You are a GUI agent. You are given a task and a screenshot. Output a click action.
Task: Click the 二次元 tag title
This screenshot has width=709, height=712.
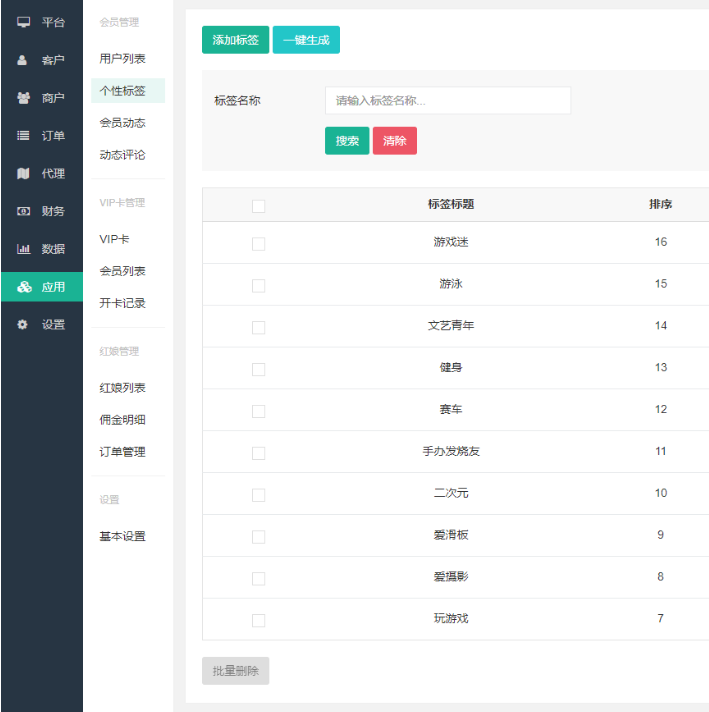(x=451, y=493)
